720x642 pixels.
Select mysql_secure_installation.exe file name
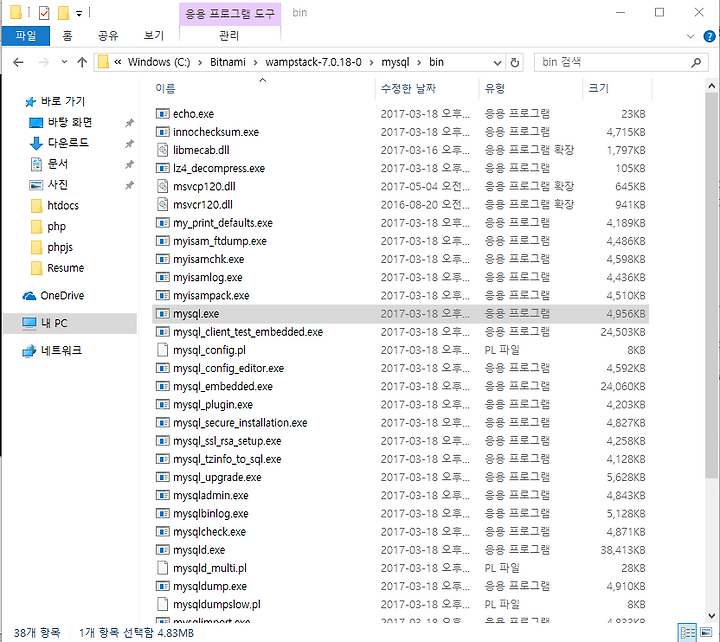click(x=240, y=422)
